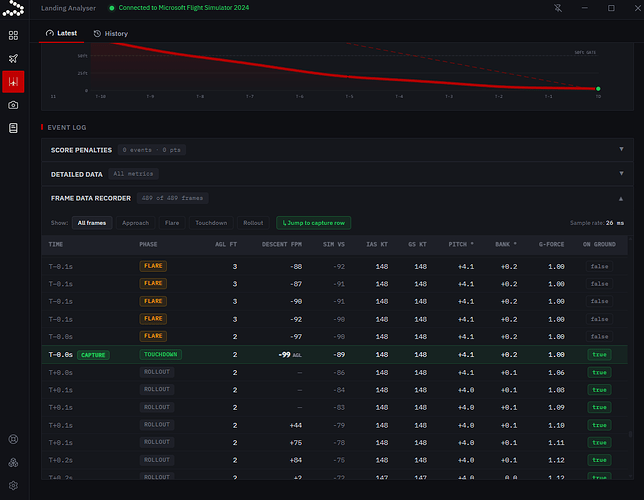Open the logbook document sidebar icon
The width and height of the screenshot is (644, 500).
(x=13, y=128)
